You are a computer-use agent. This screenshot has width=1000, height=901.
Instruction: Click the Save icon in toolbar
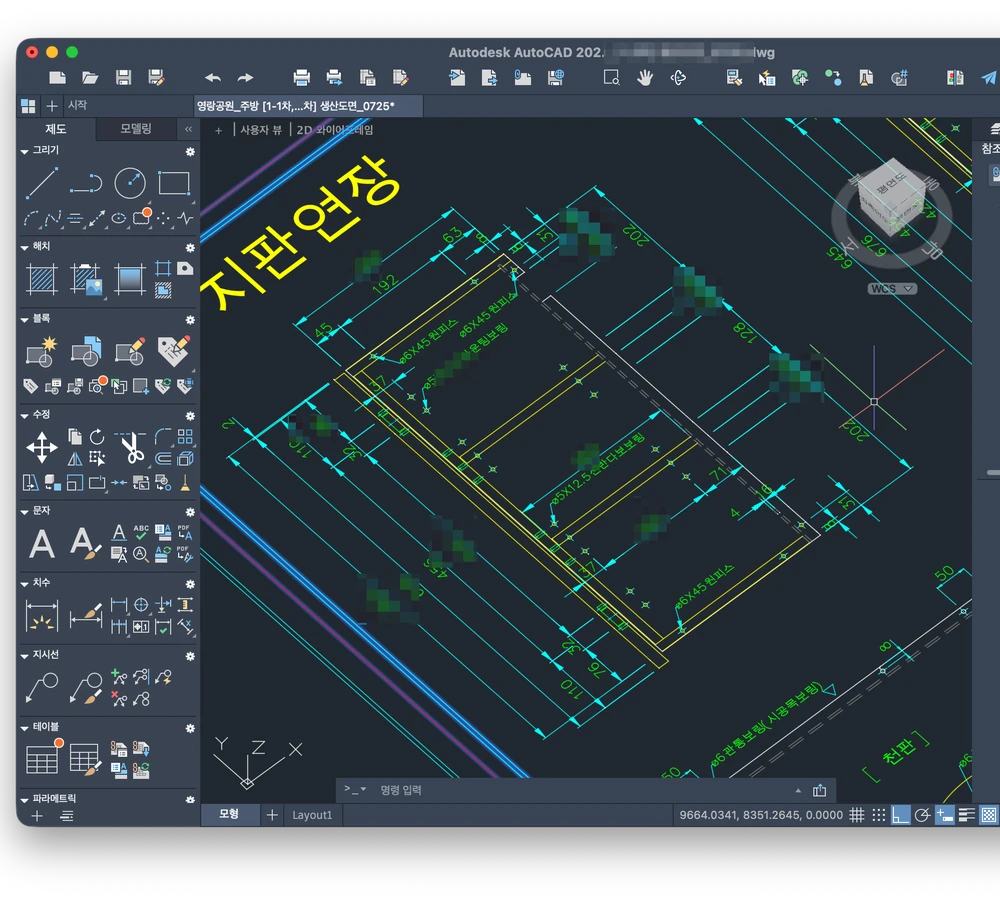coord(123,78)
